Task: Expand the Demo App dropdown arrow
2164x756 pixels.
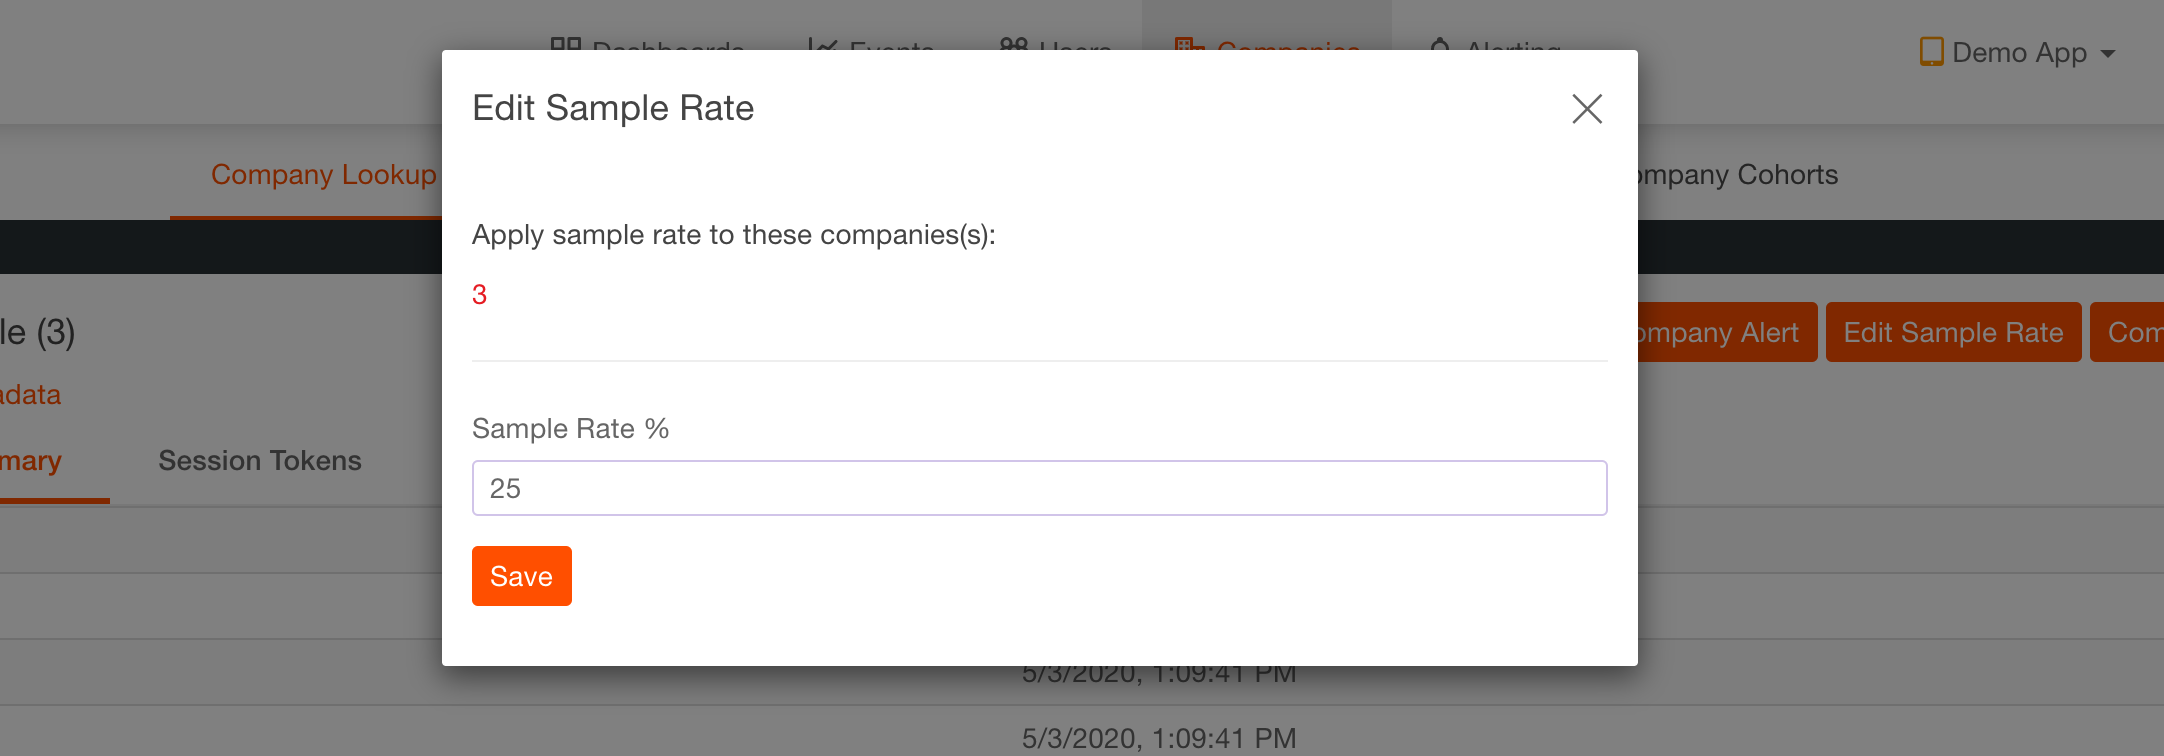Action: [x=2108, y=54]
